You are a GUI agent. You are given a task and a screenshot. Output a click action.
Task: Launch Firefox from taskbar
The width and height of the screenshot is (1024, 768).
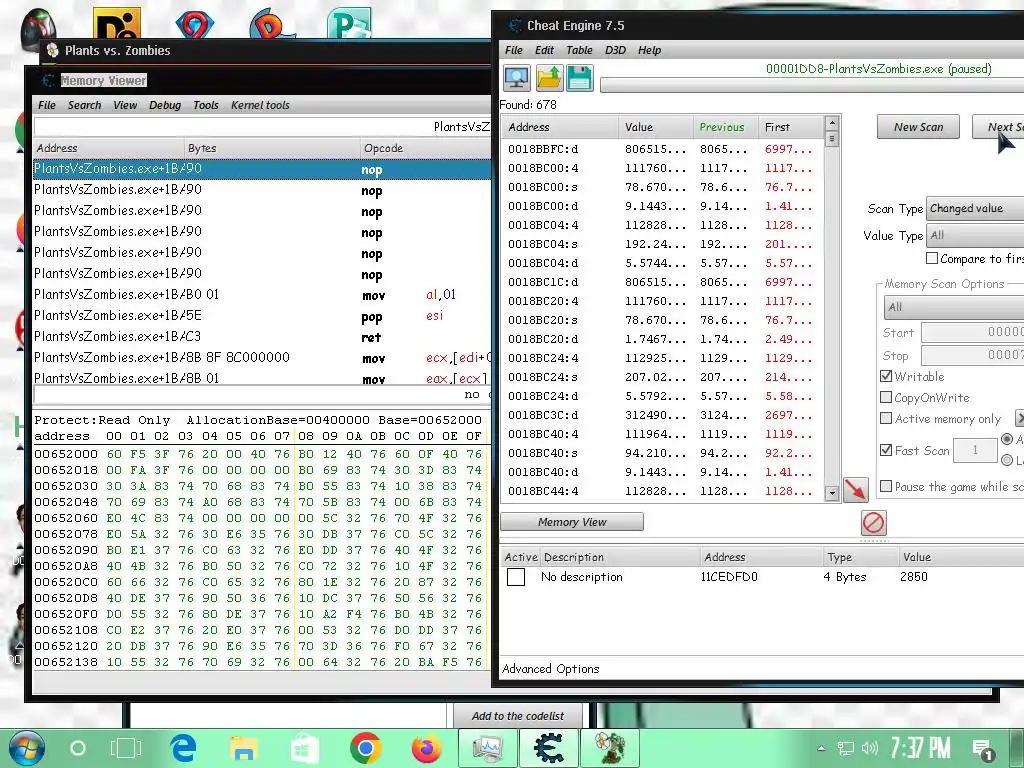tap(426, 748)
